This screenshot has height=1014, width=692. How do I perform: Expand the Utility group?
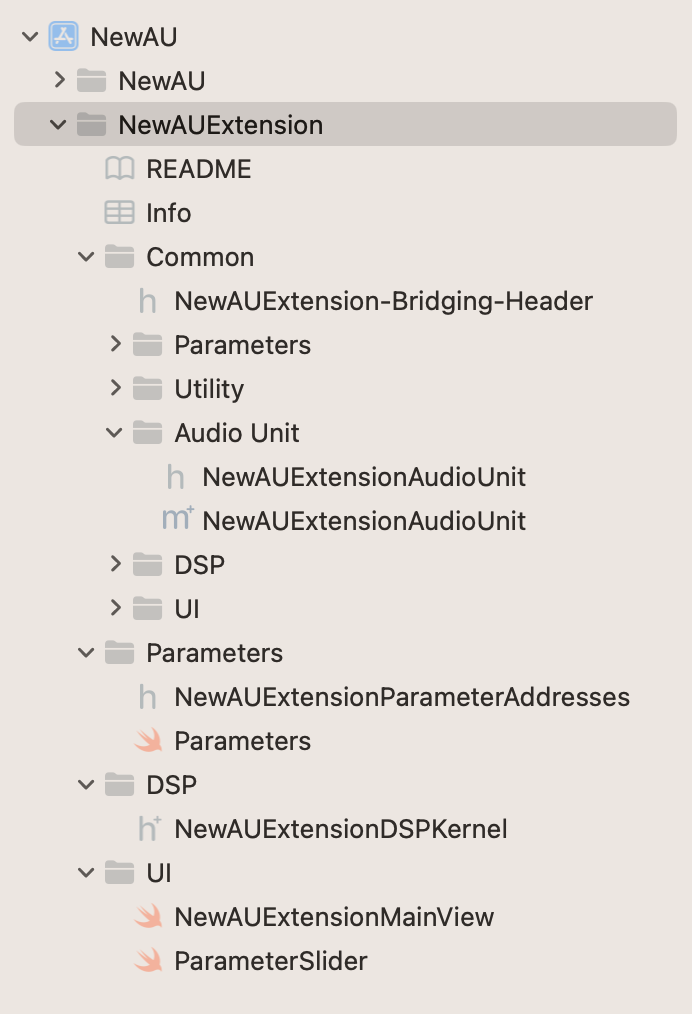[115, 388]
